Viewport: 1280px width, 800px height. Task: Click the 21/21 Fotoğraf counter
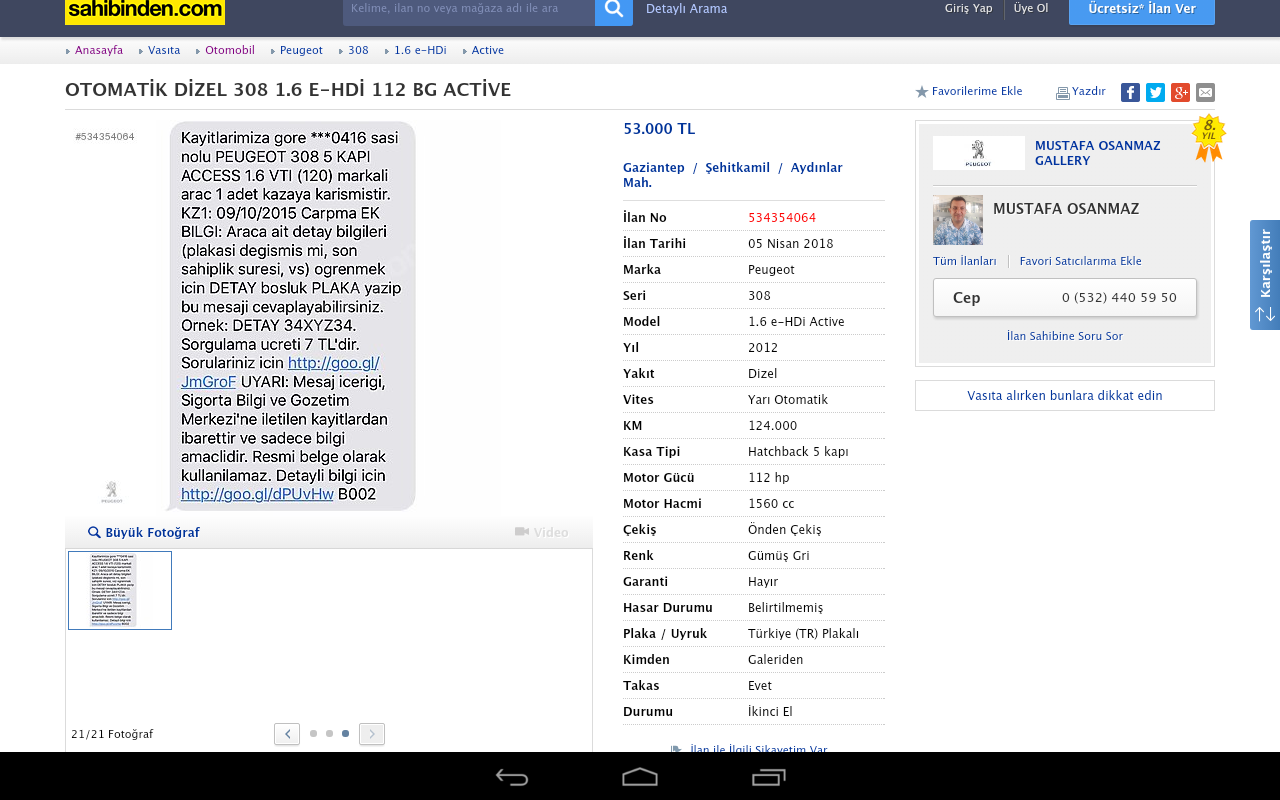[112, 734]
